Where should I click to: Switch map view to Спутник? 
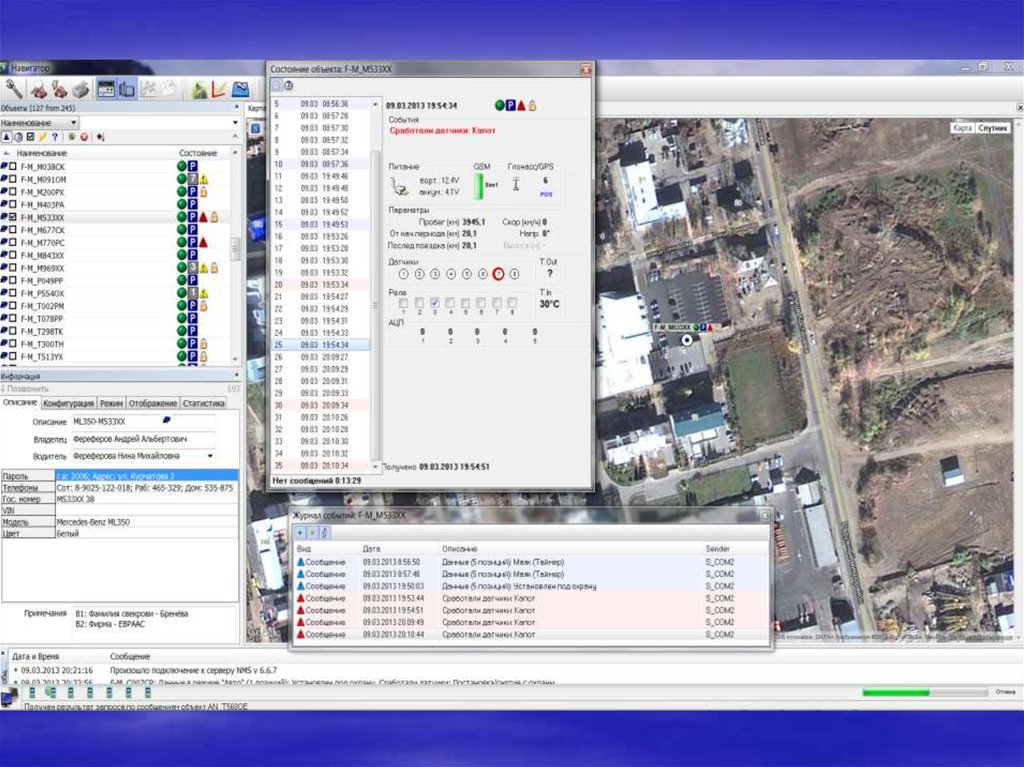pos(992,128)
